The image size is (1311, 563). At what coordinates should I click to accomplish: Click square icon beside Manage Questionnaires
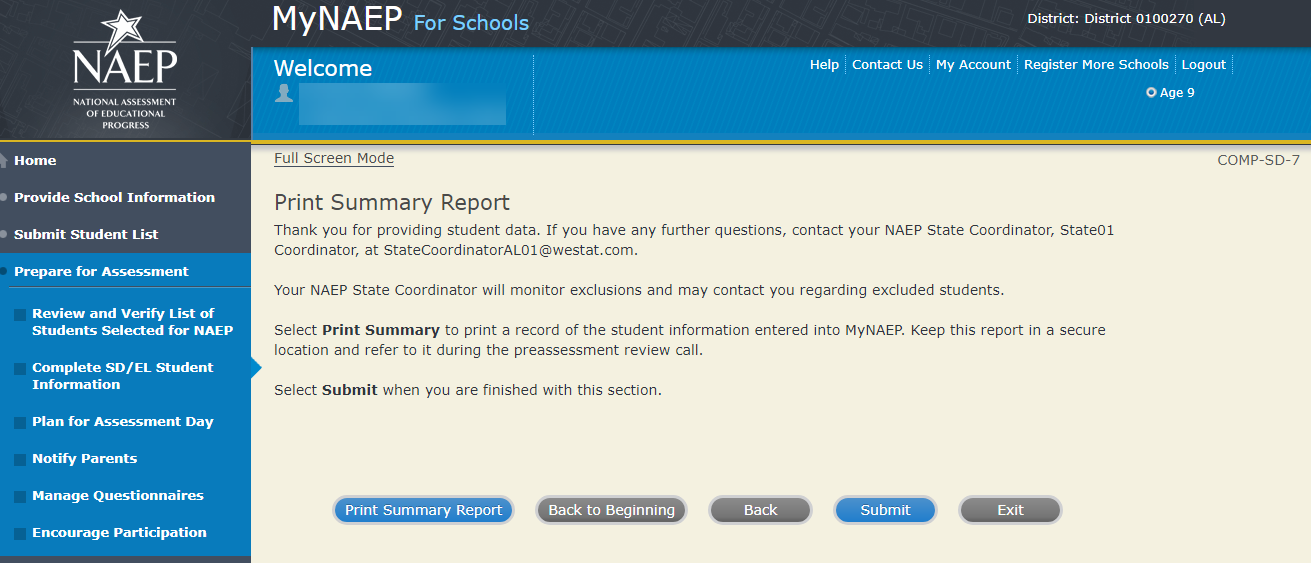tap(20, 497)
